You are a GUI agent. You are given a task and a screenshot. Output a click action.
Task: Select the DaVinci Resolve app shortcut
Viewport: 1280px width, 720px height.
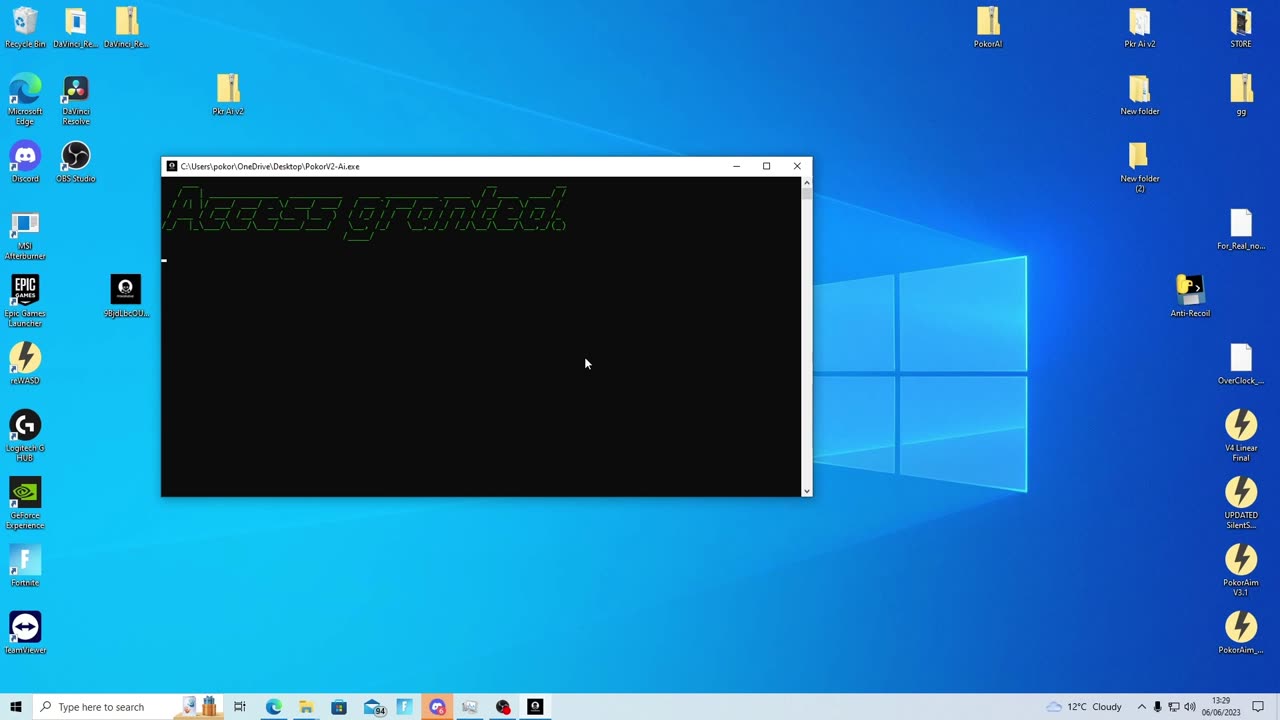(76, 100)
